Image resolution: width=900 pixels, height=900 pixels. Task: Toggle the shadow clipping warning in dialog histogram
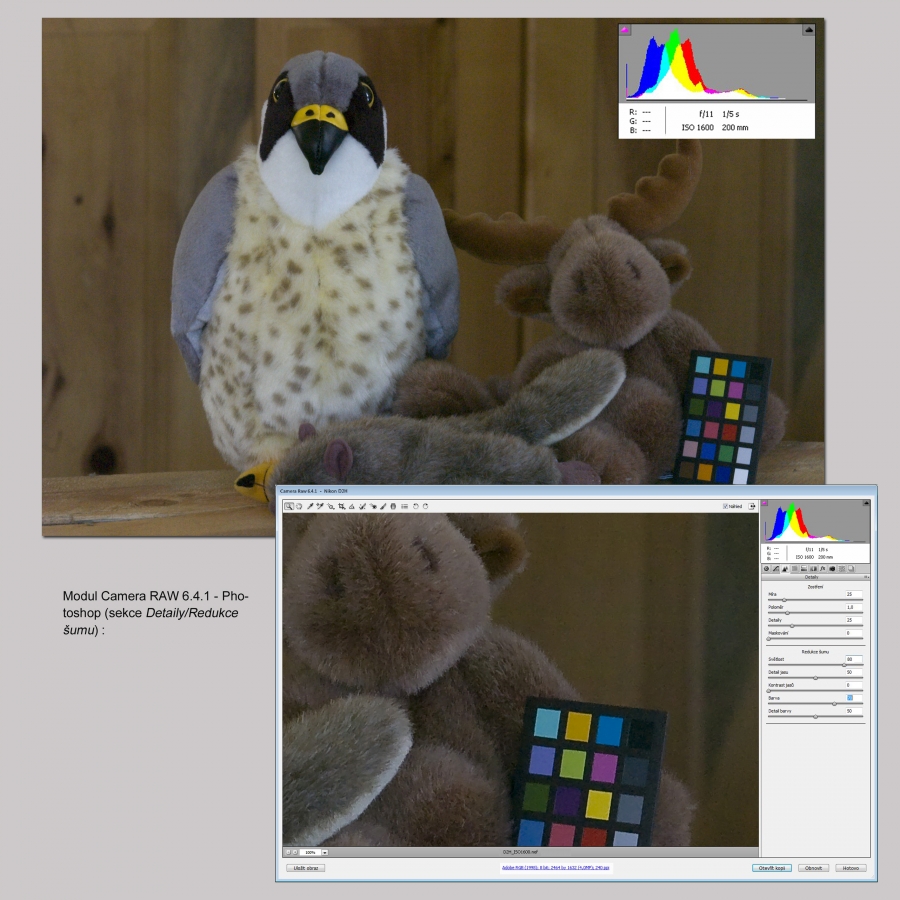(765, 503)
